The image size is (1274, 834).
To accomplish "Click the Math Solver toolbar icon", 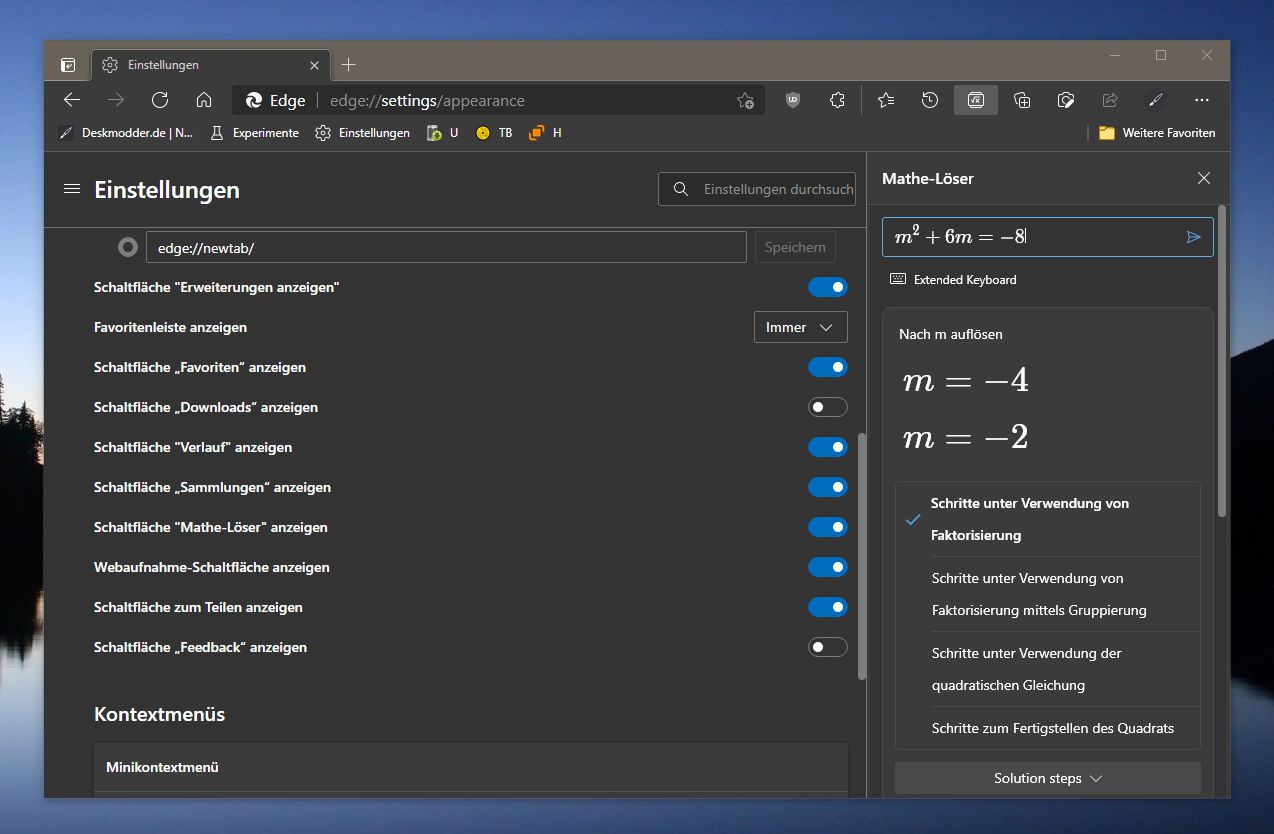I will pos(976,100).
